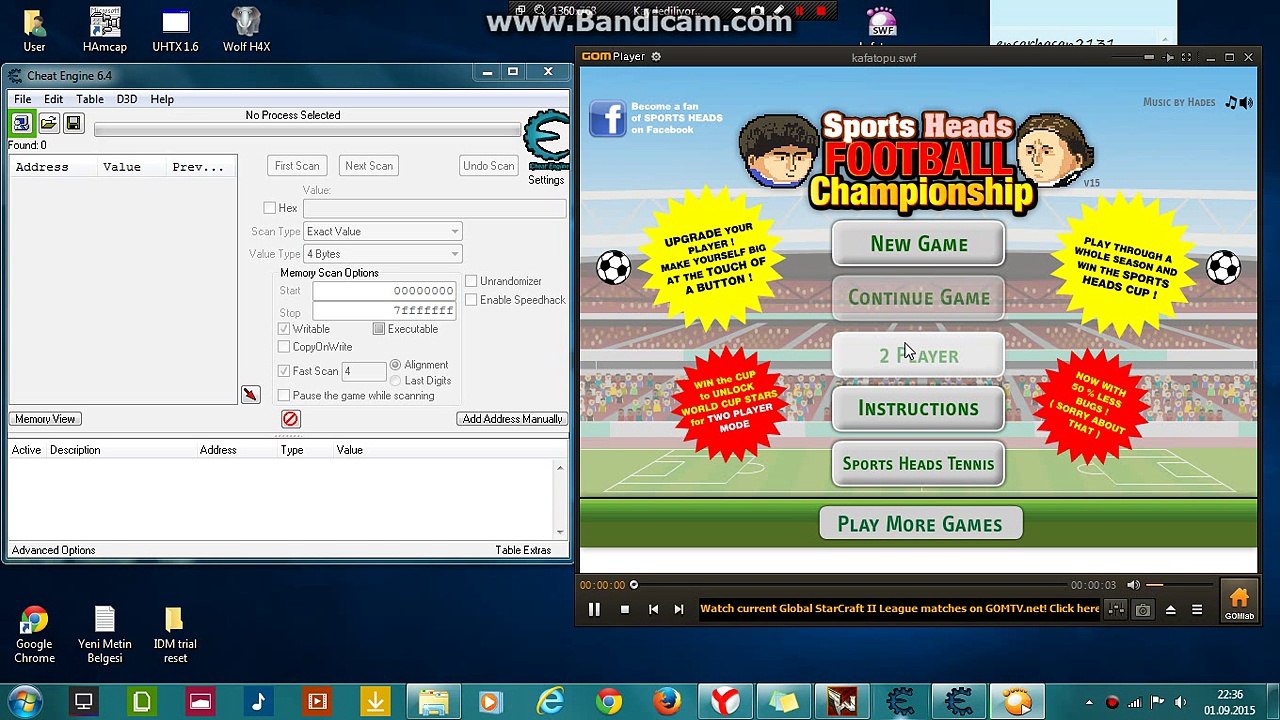1280x720 pixels.
Task: Click the Facebook icon in the game
Action: (x=607, y=118)
